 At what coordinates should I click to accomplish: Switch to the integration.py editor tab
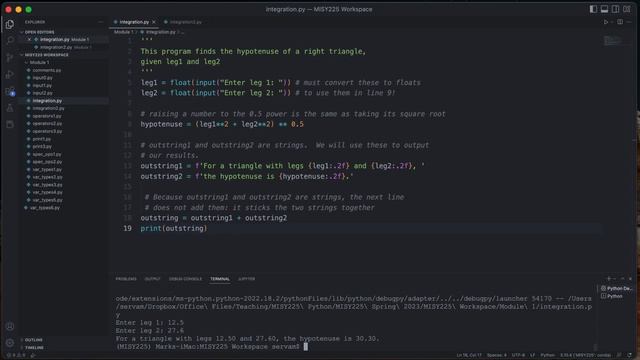134,22
